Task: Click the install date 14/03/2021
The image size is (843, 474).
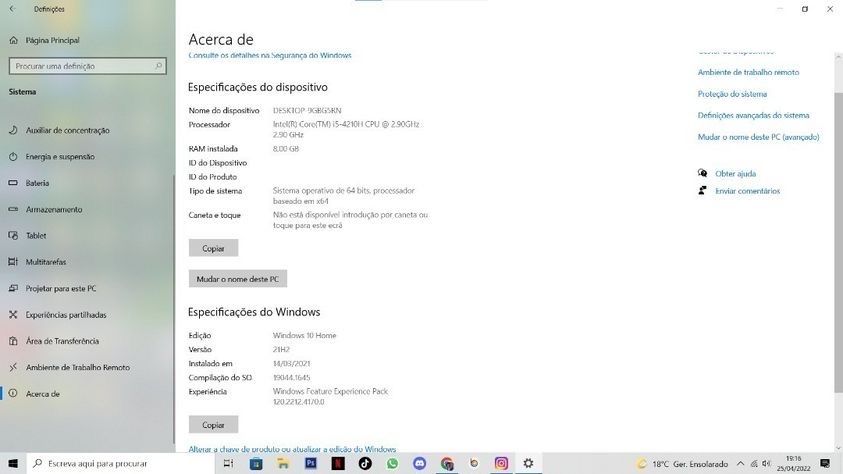Action: [x=291, y=364]
